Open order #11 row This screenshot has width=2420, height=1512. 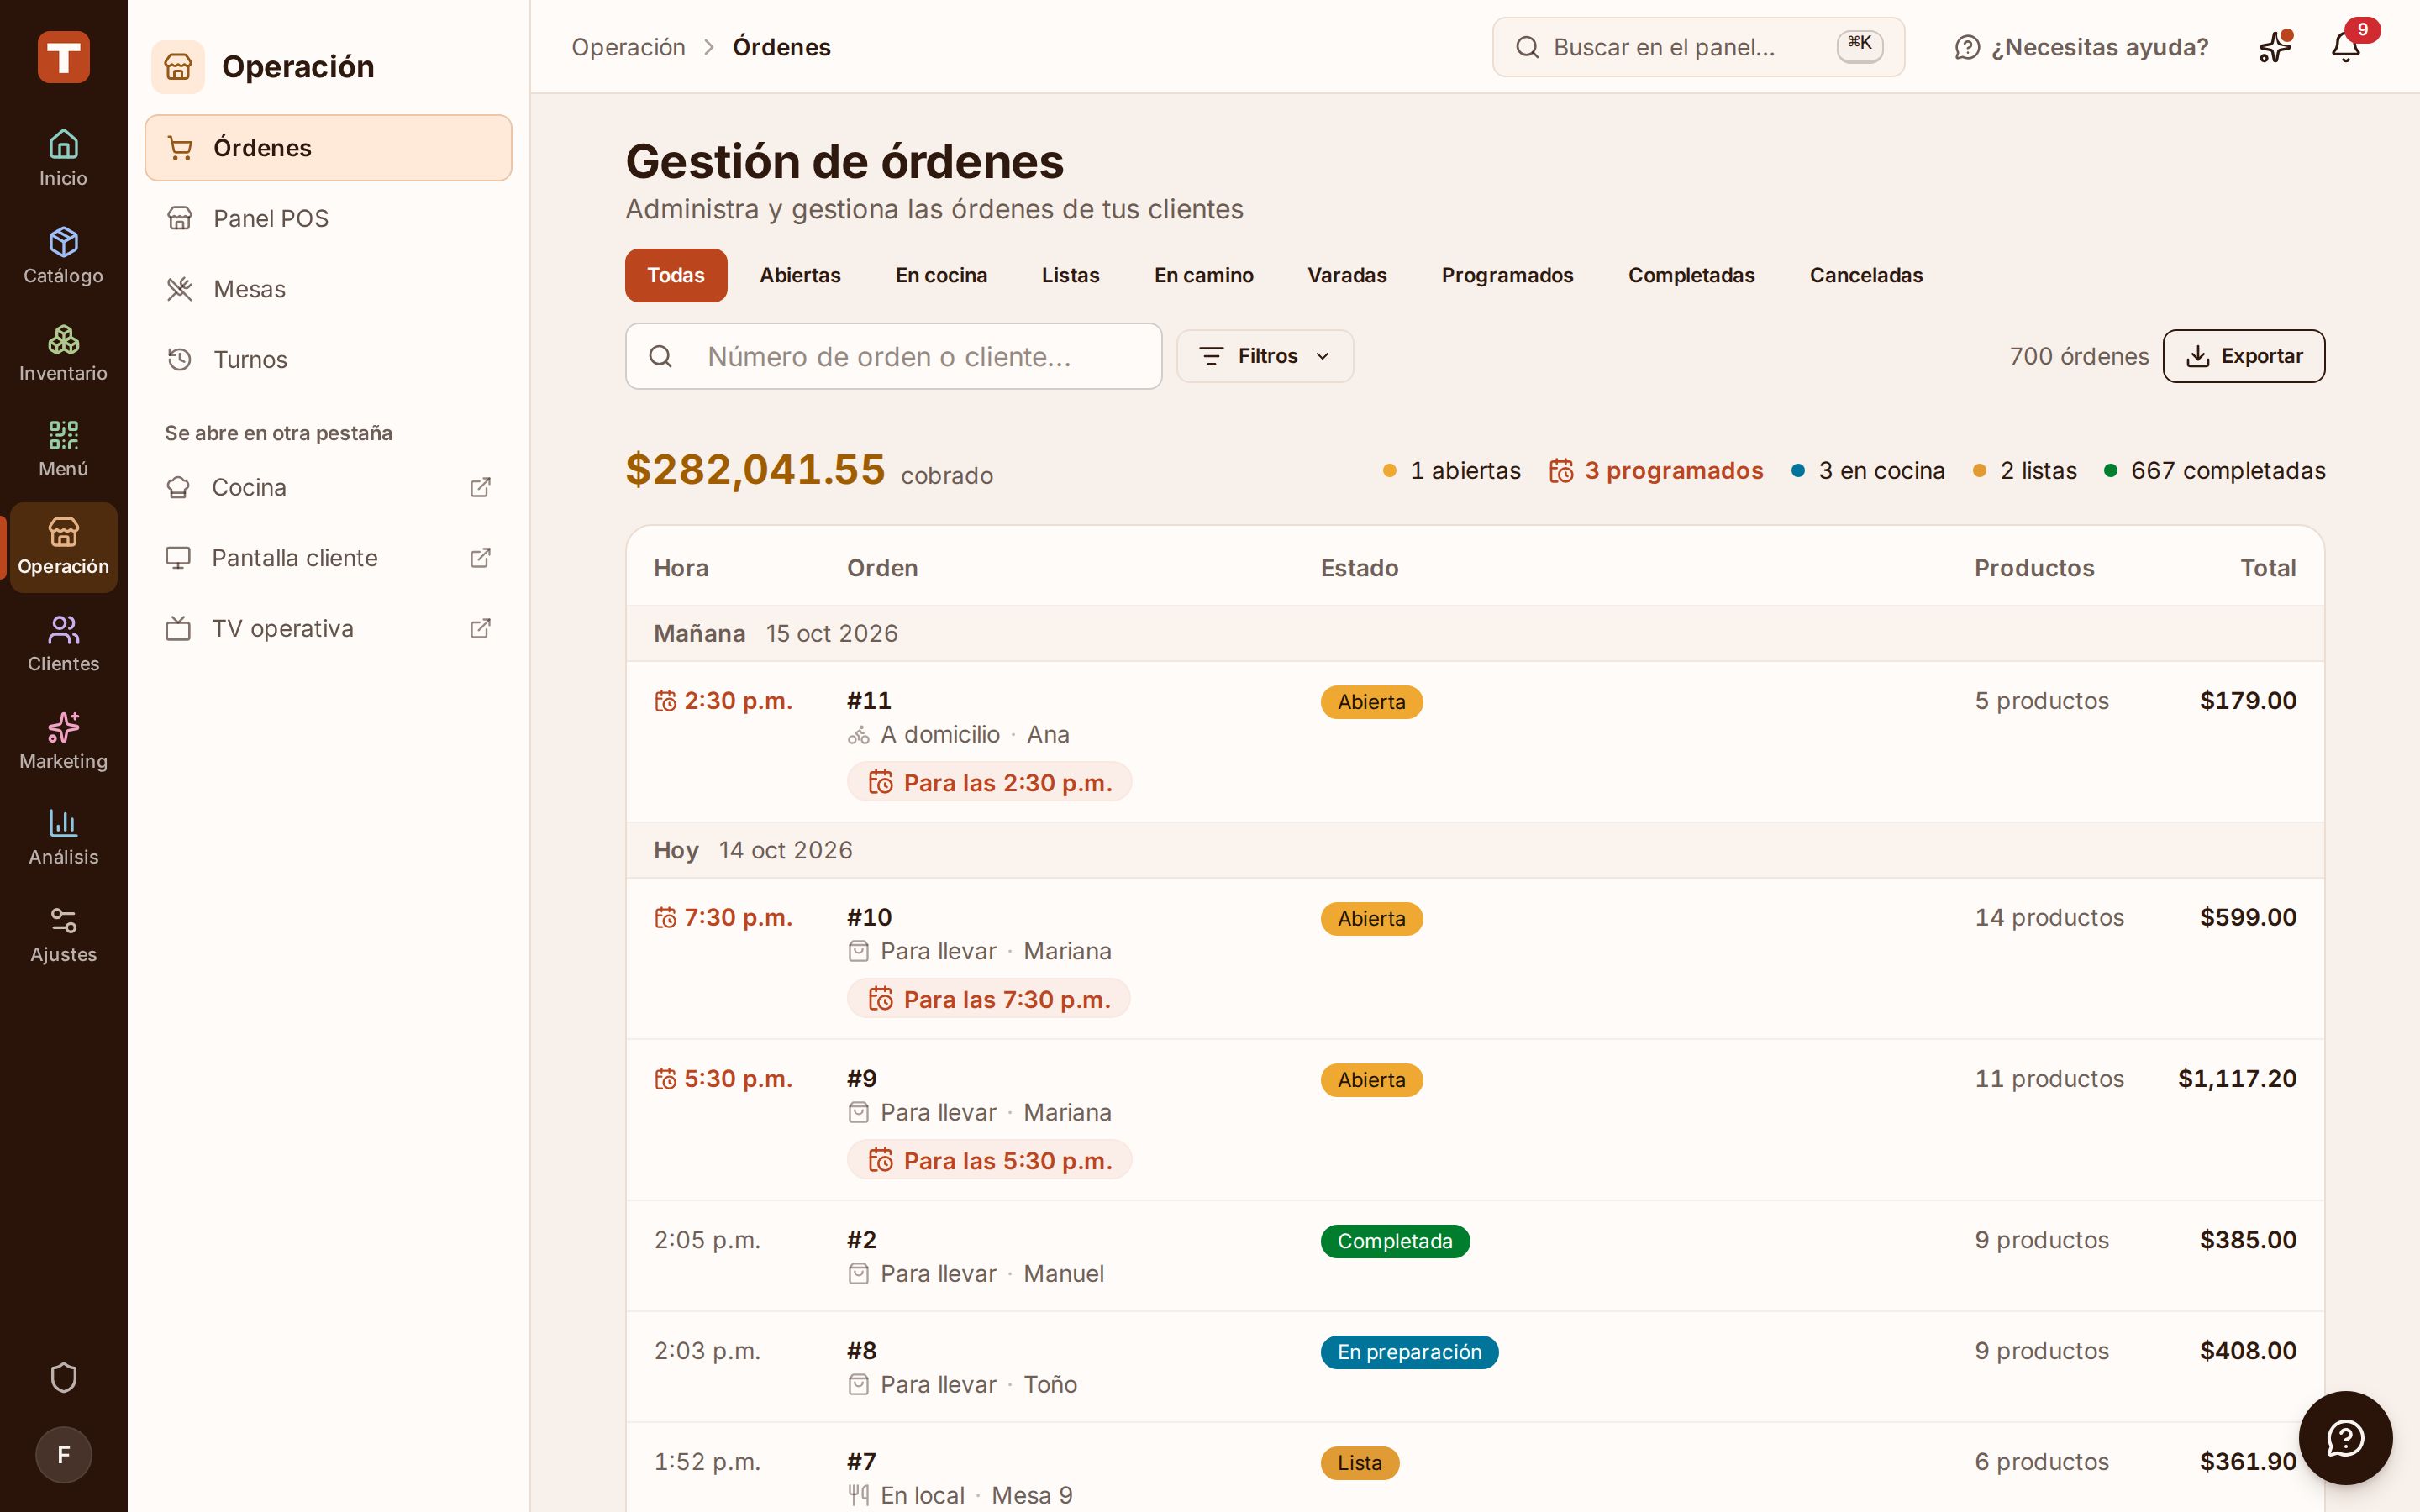point(1475,741)
